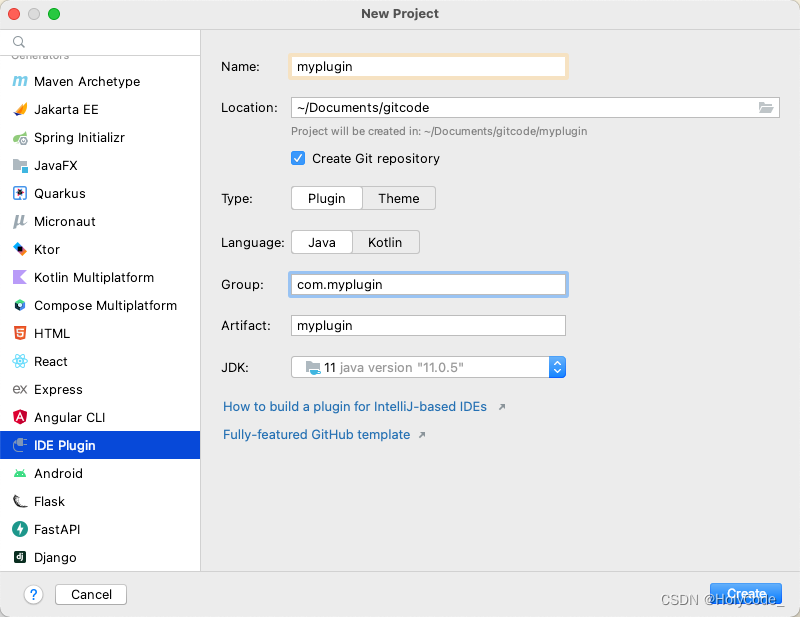This screenshot has width=800, height=617.
Task: Uncheck Create Git repository checkbox
Action: pyautogui.click(x=298, y=158)
